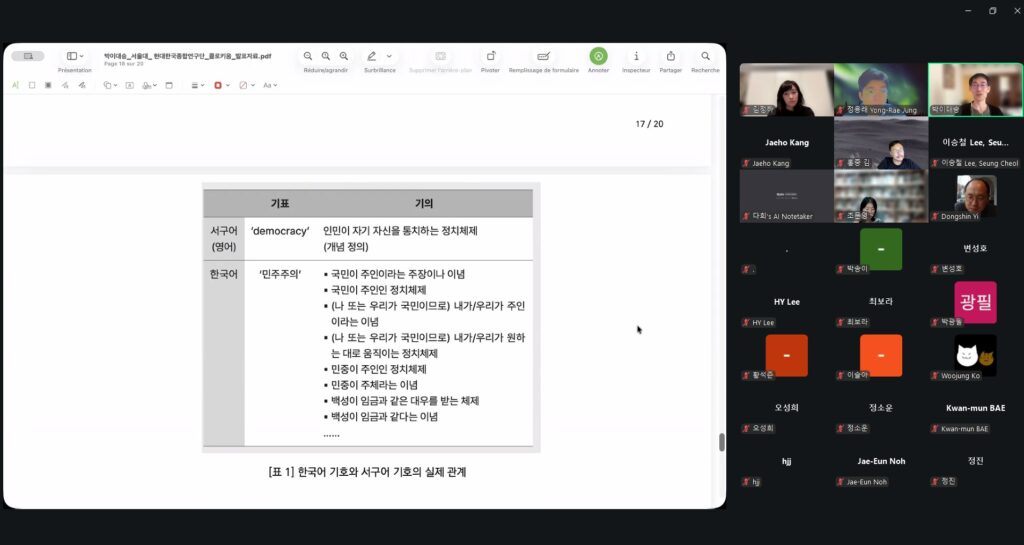Screen dimensions: 1024x545
Task: Open the Aa text style dropdown
Action: click(270, 86)
